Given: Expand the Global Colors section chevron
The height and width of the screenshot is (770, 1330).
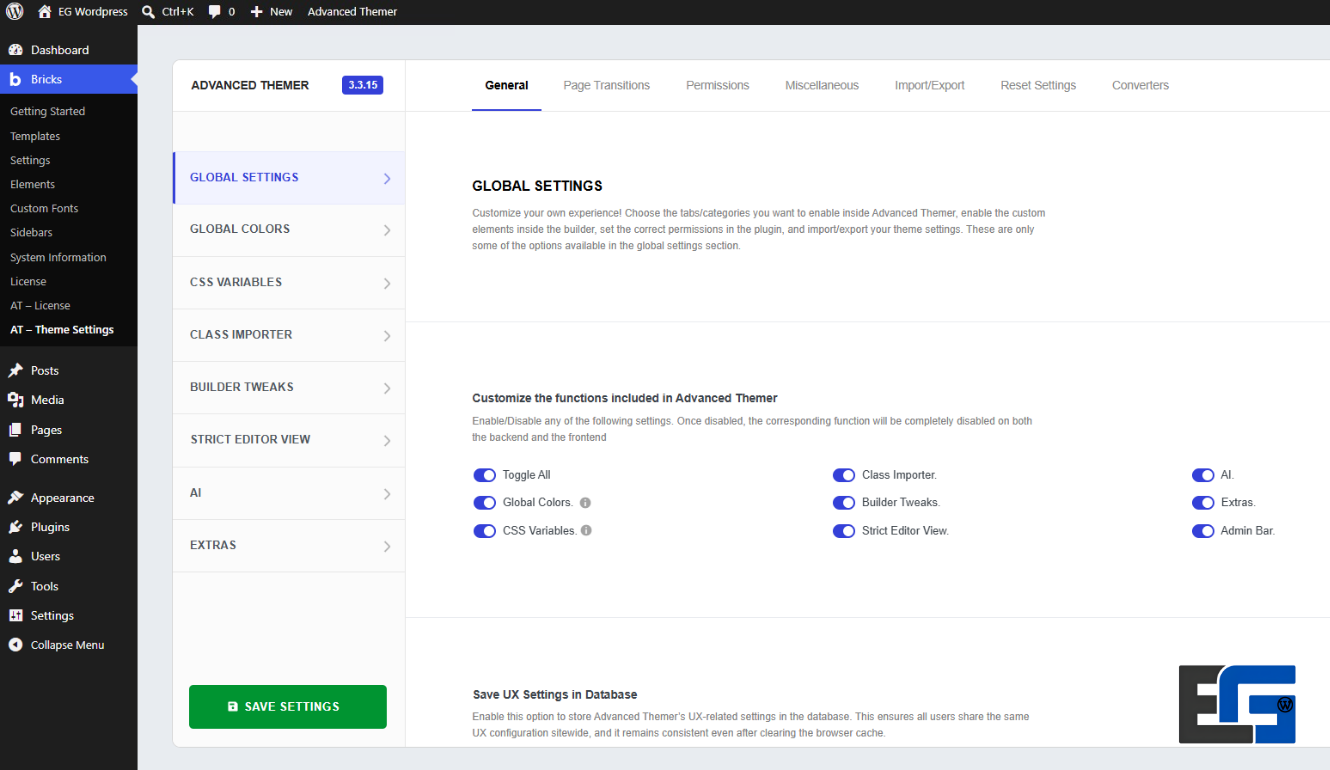Looking at the screenshot, I should pos(387,230).
